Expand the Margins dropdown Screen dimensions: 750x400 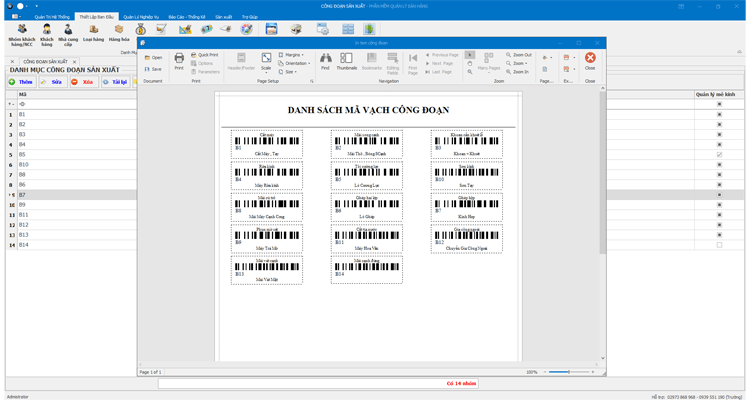click(293, 55)
